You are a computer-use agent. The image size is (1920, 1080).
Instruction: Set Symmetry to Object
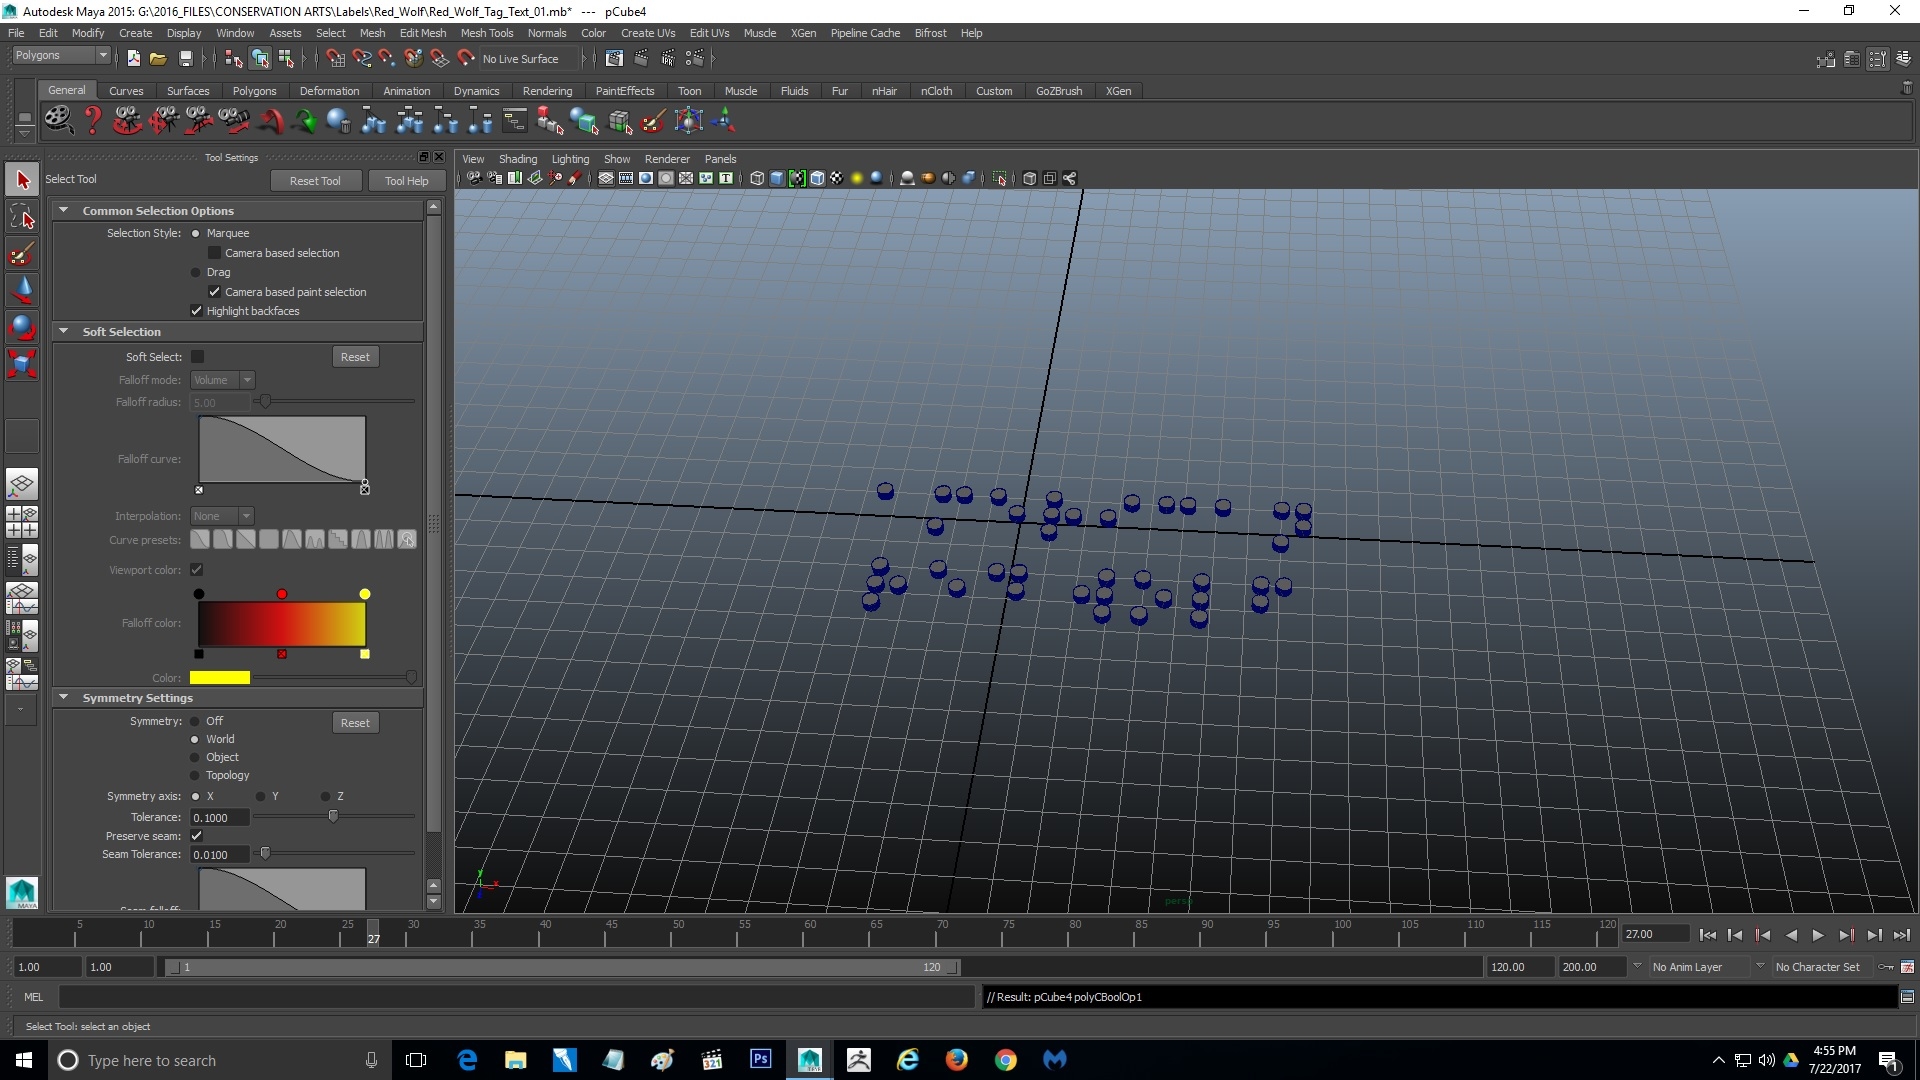click(x=196, y=757)
